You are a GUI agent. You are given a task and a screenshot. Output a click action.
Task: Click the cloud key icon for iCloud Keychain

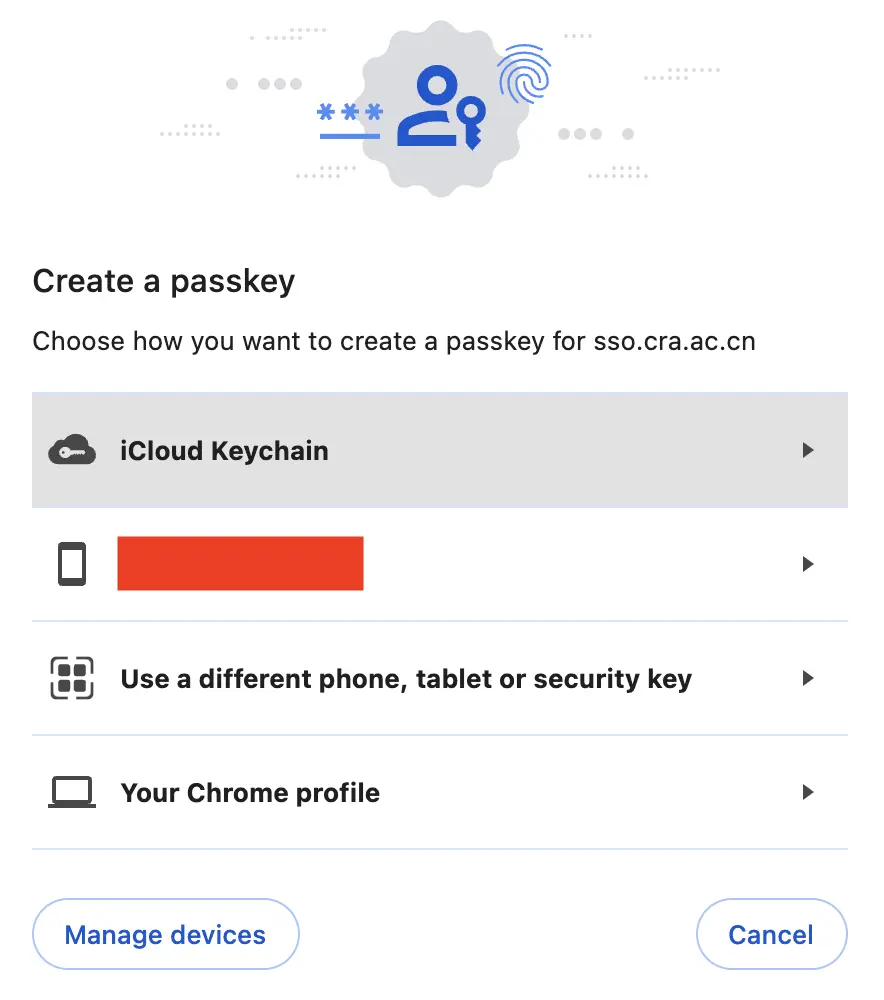point(72,451)
